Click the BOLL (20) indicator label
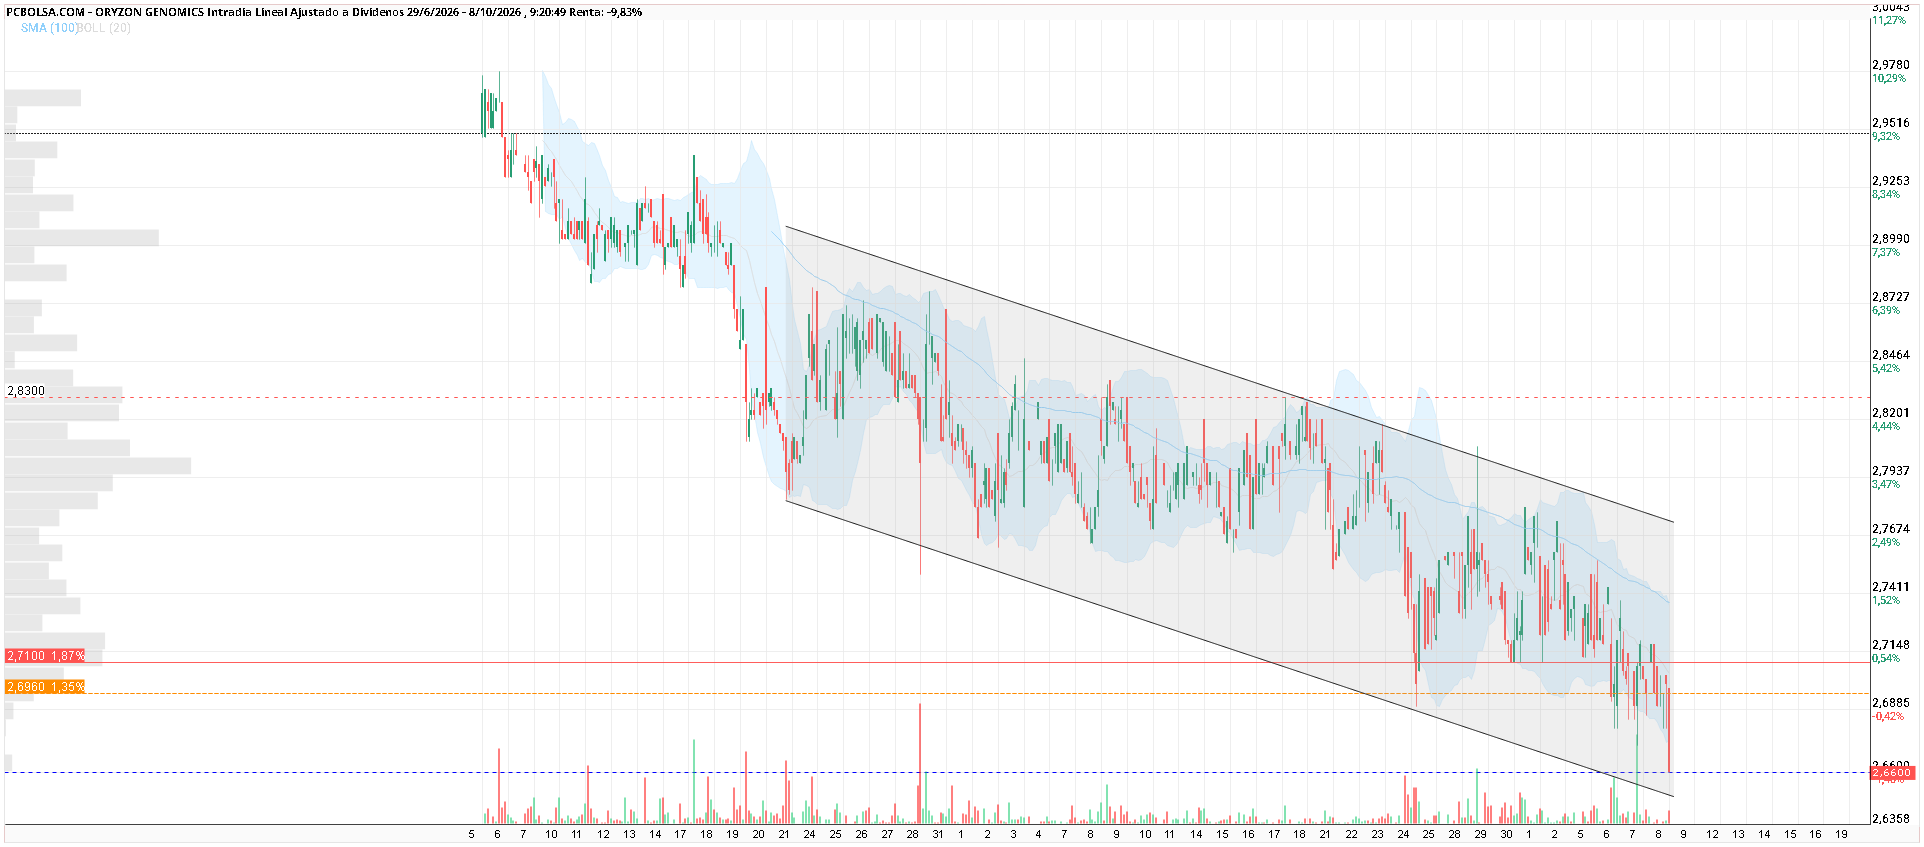Image resolution: width=1924 pixels, height=847 pixels. pyautogui.click(x=104, y=28)
